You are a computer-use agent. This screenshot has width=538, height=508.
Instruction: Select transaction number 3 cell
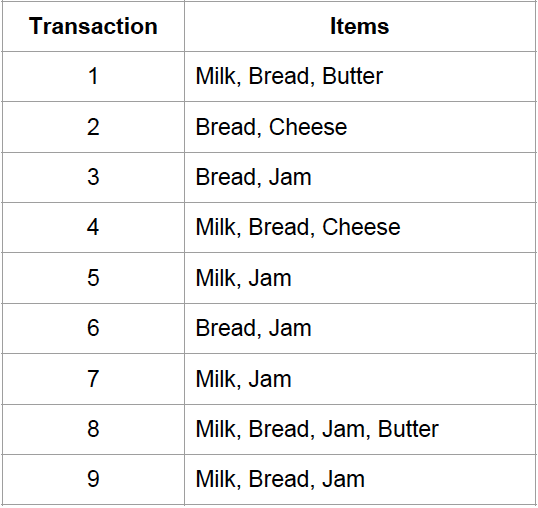point(93,177)
